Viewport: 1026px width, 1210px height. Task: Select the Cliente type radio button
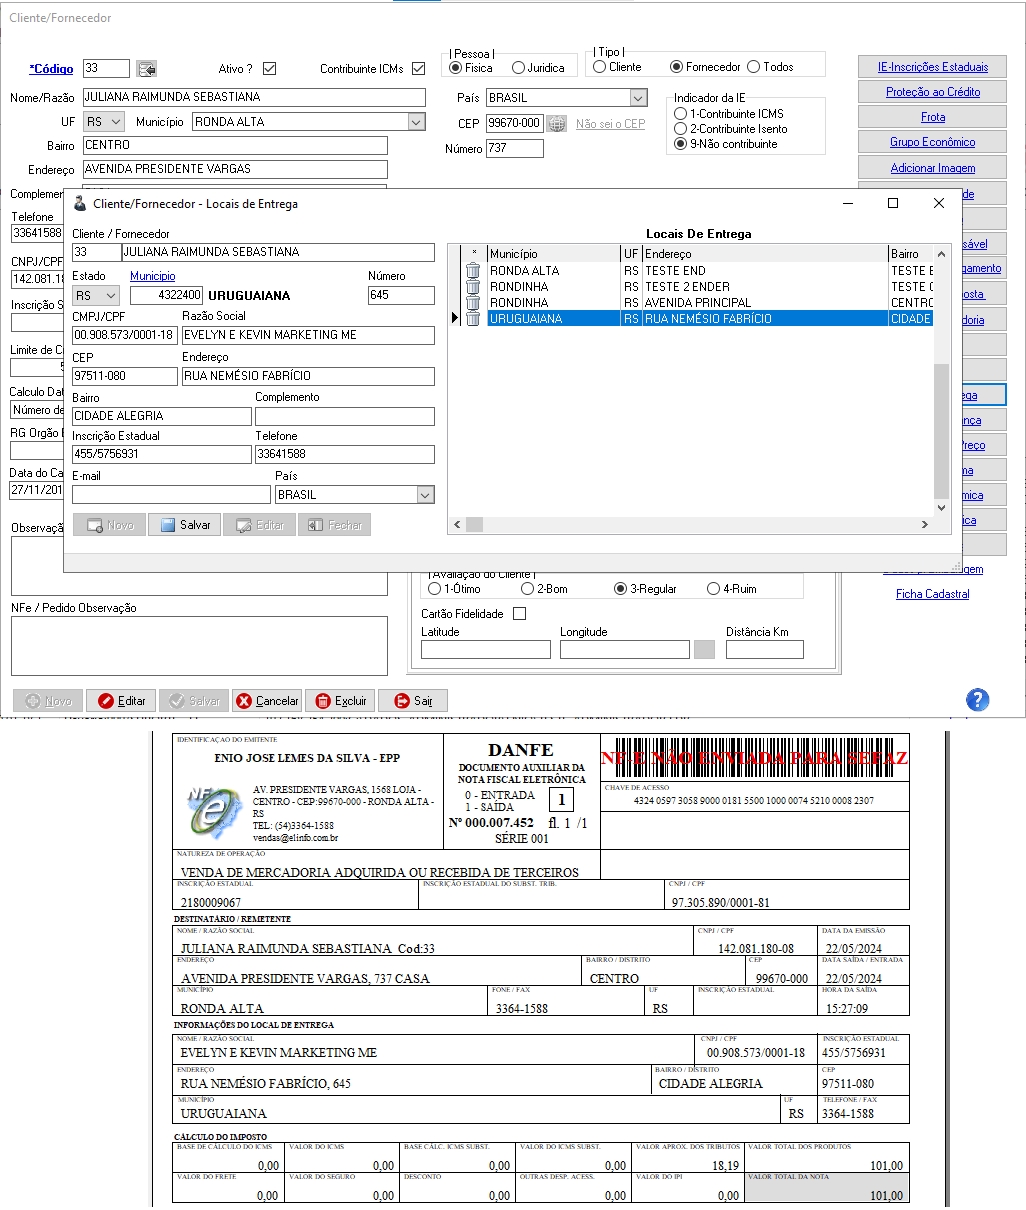click(x=599, y=67)
